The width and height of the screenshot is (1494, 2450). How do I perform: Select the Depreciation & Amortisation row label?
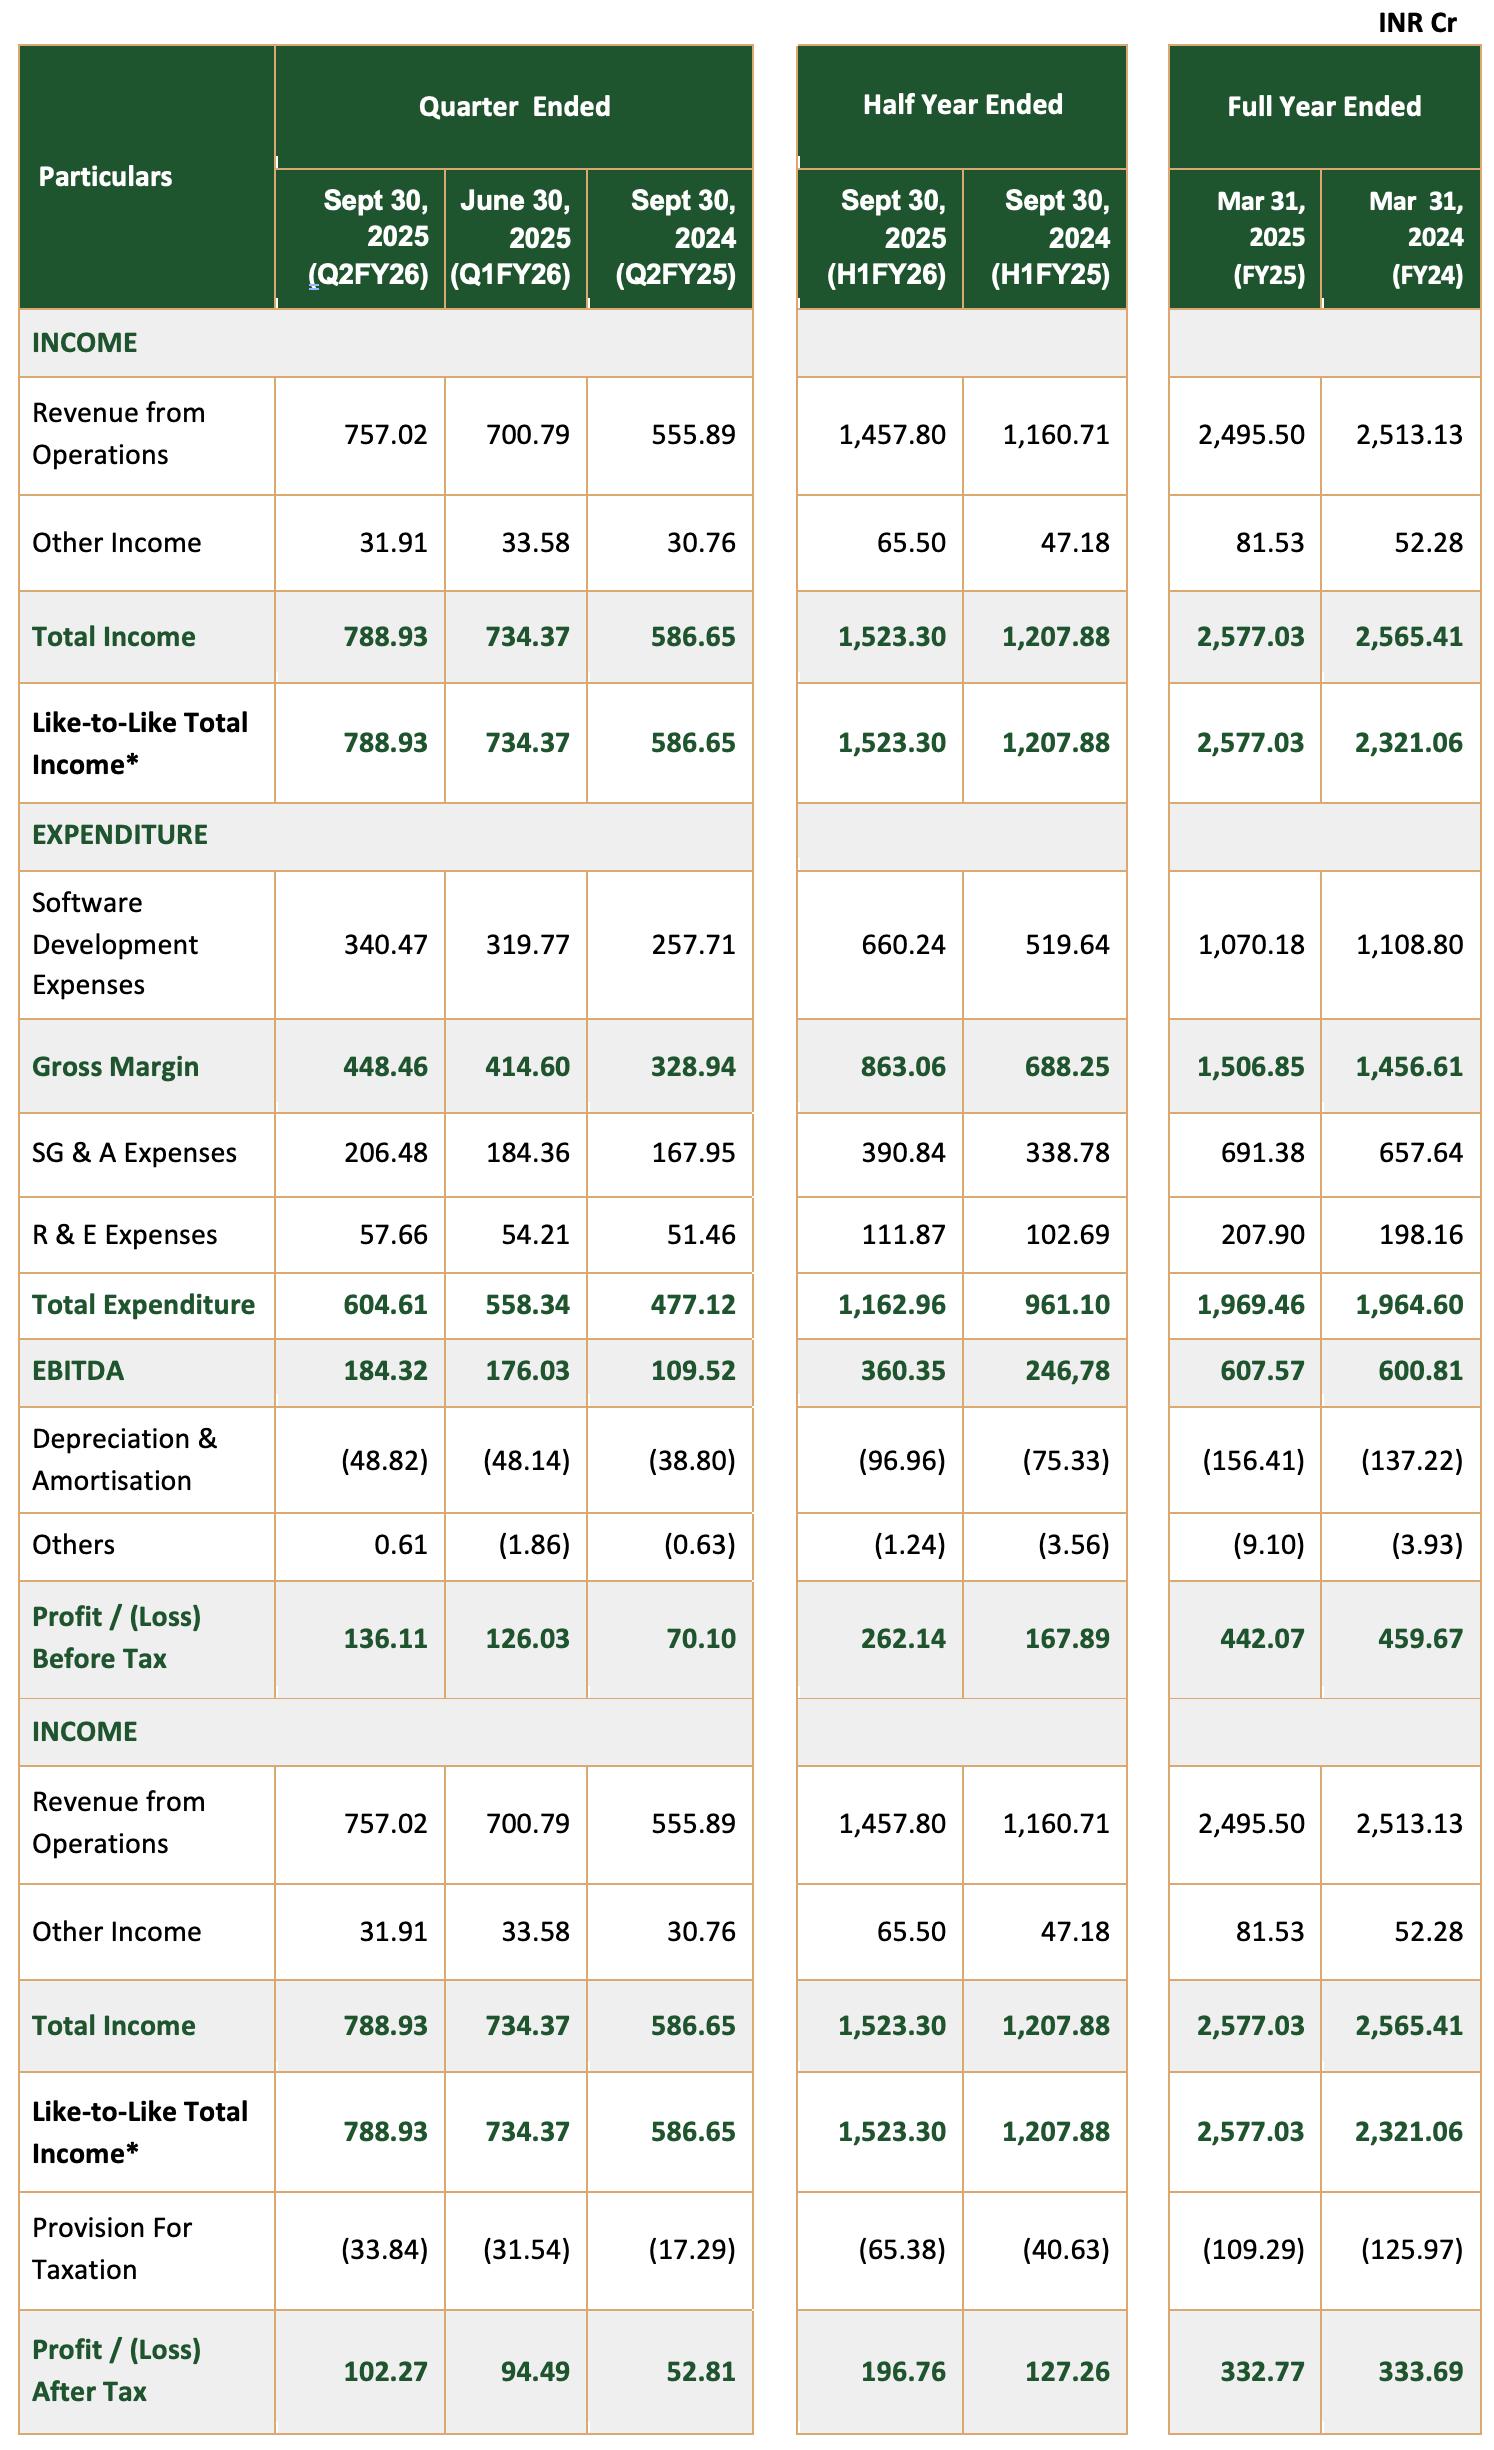124,1460
